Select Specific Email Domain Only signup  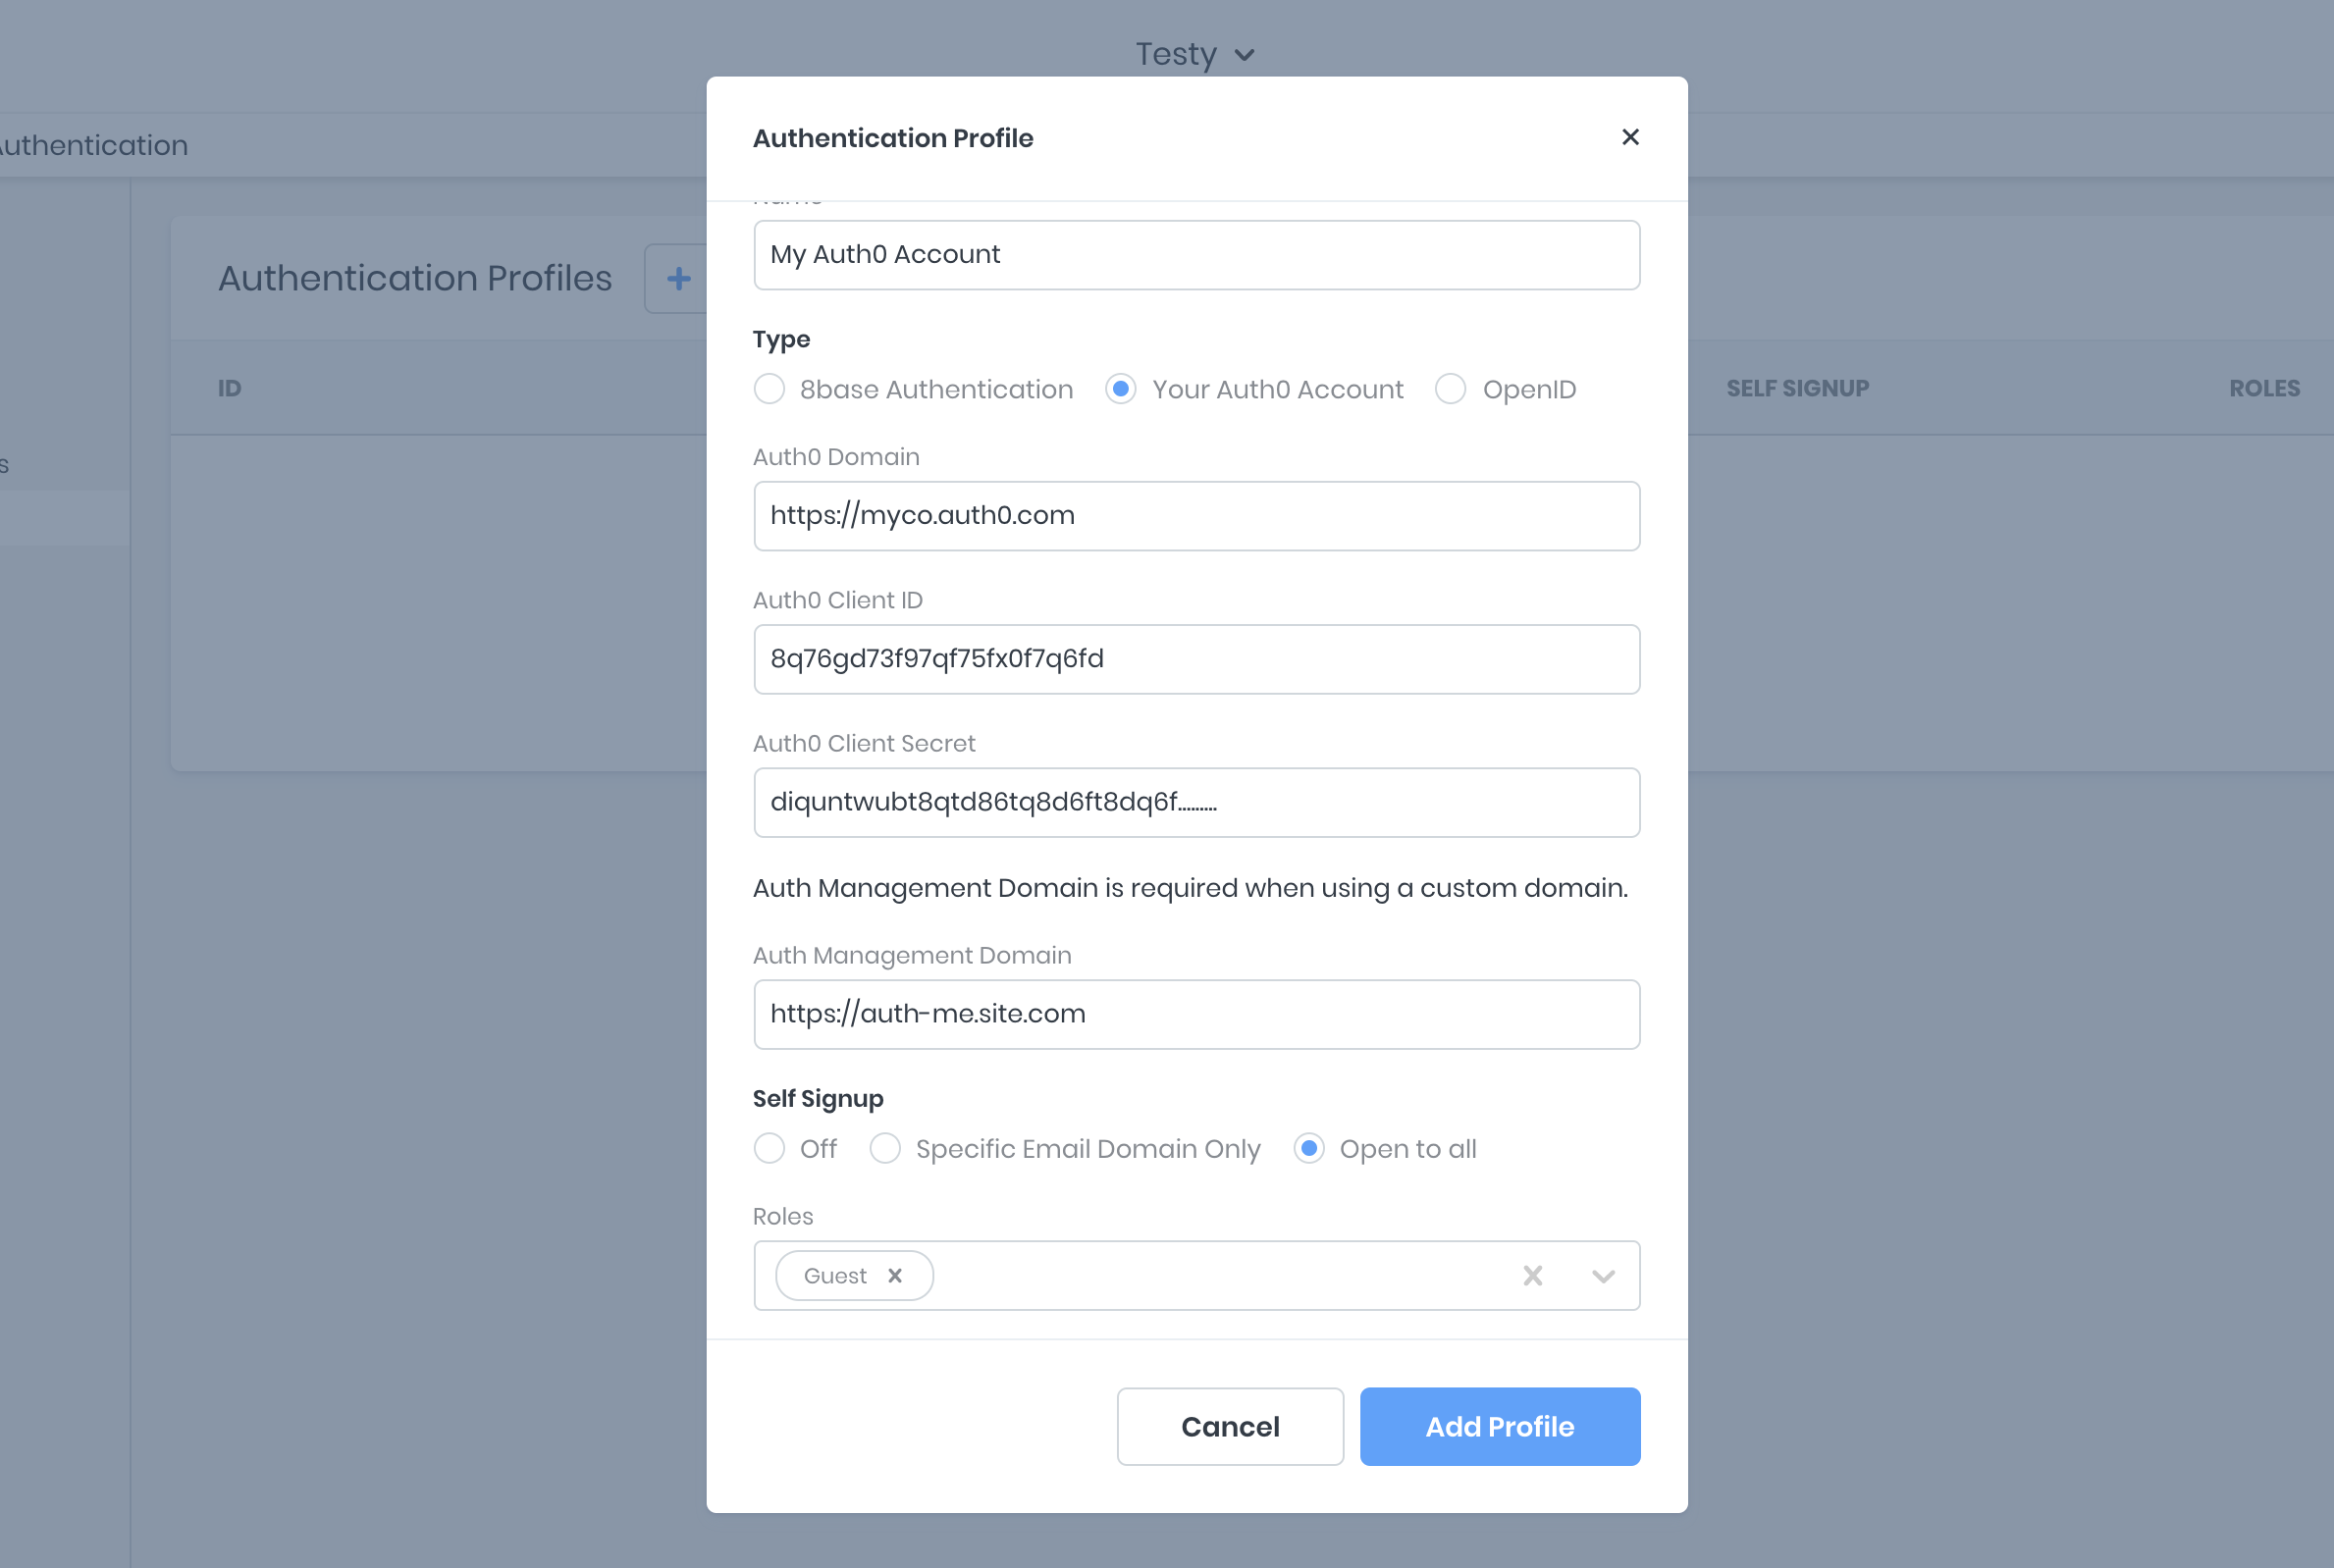coord(885,1148)
